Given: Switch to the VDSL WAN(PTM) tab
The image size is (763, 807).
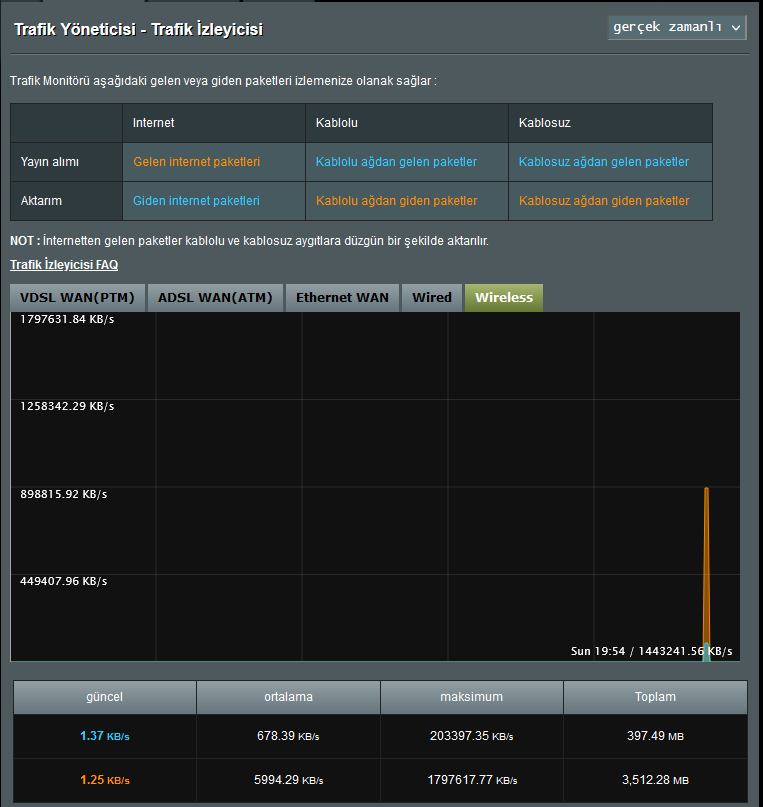Looking at the screenshot, I should pyautogui.click(x=77, y=297).
